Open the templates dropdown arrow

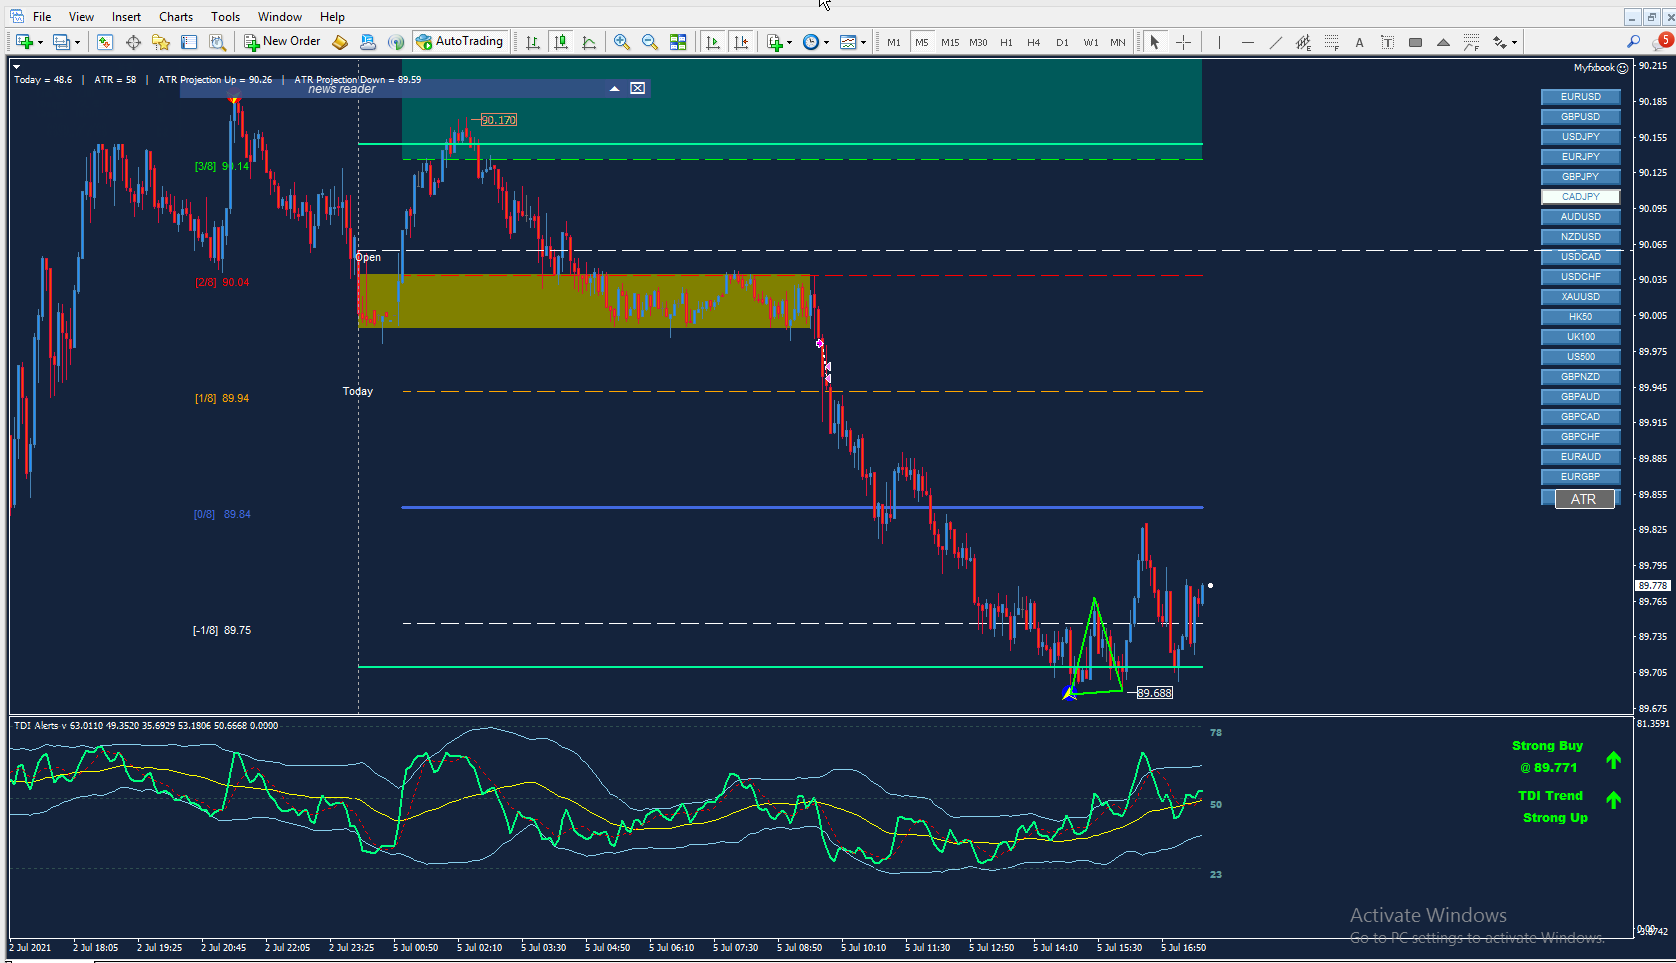[863, 42]
